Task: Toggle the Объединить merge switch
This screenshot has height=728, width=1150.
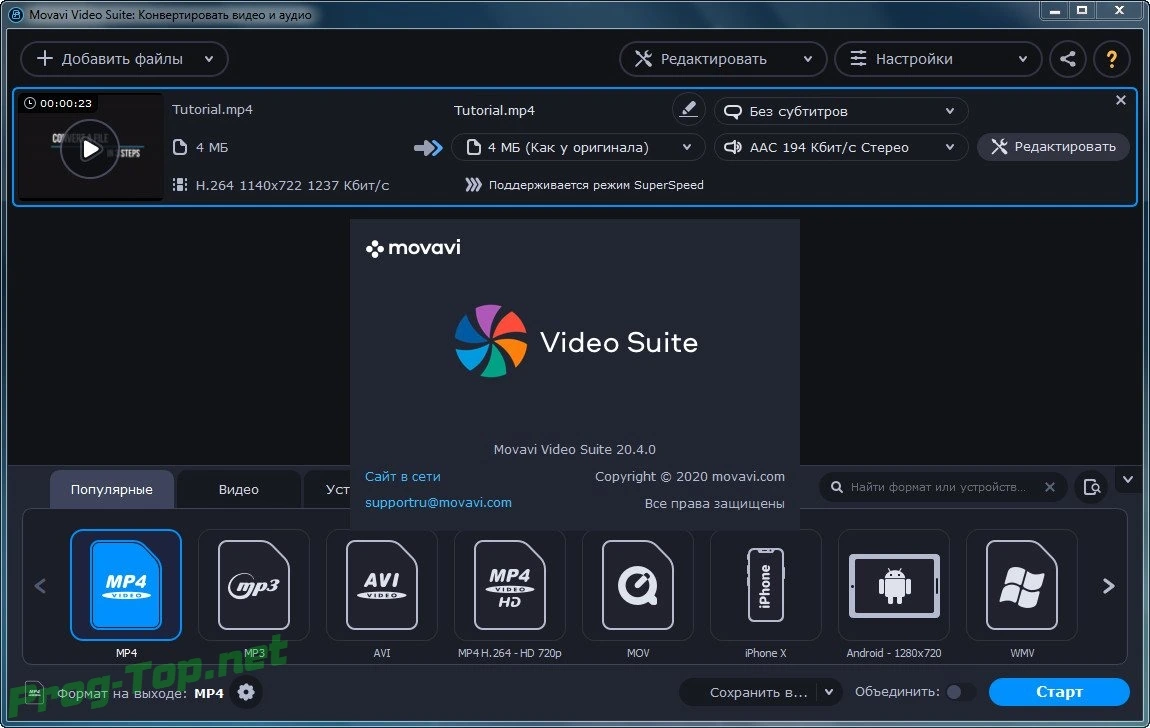Action: point(960,691)
